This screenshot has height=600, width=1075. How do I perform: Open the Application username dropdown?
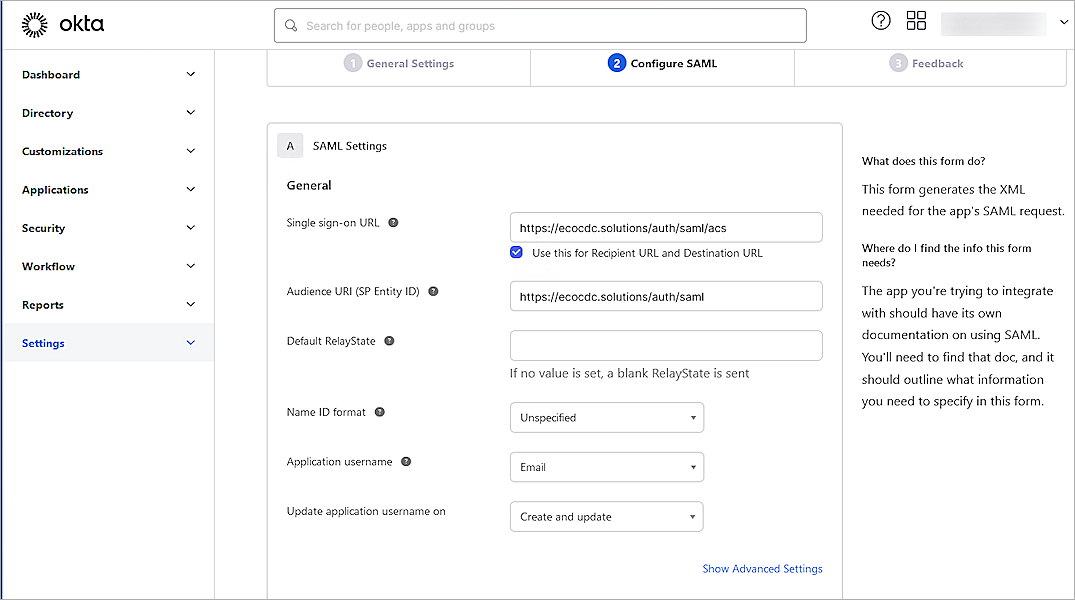click(x=606, y=467)
